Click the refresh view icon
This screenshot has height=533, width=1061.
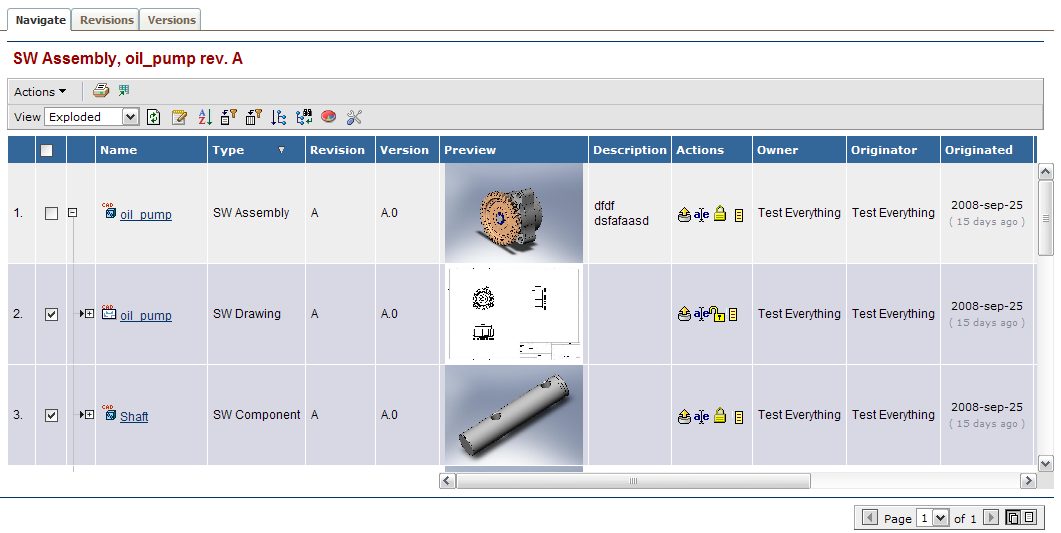(153, 117)
